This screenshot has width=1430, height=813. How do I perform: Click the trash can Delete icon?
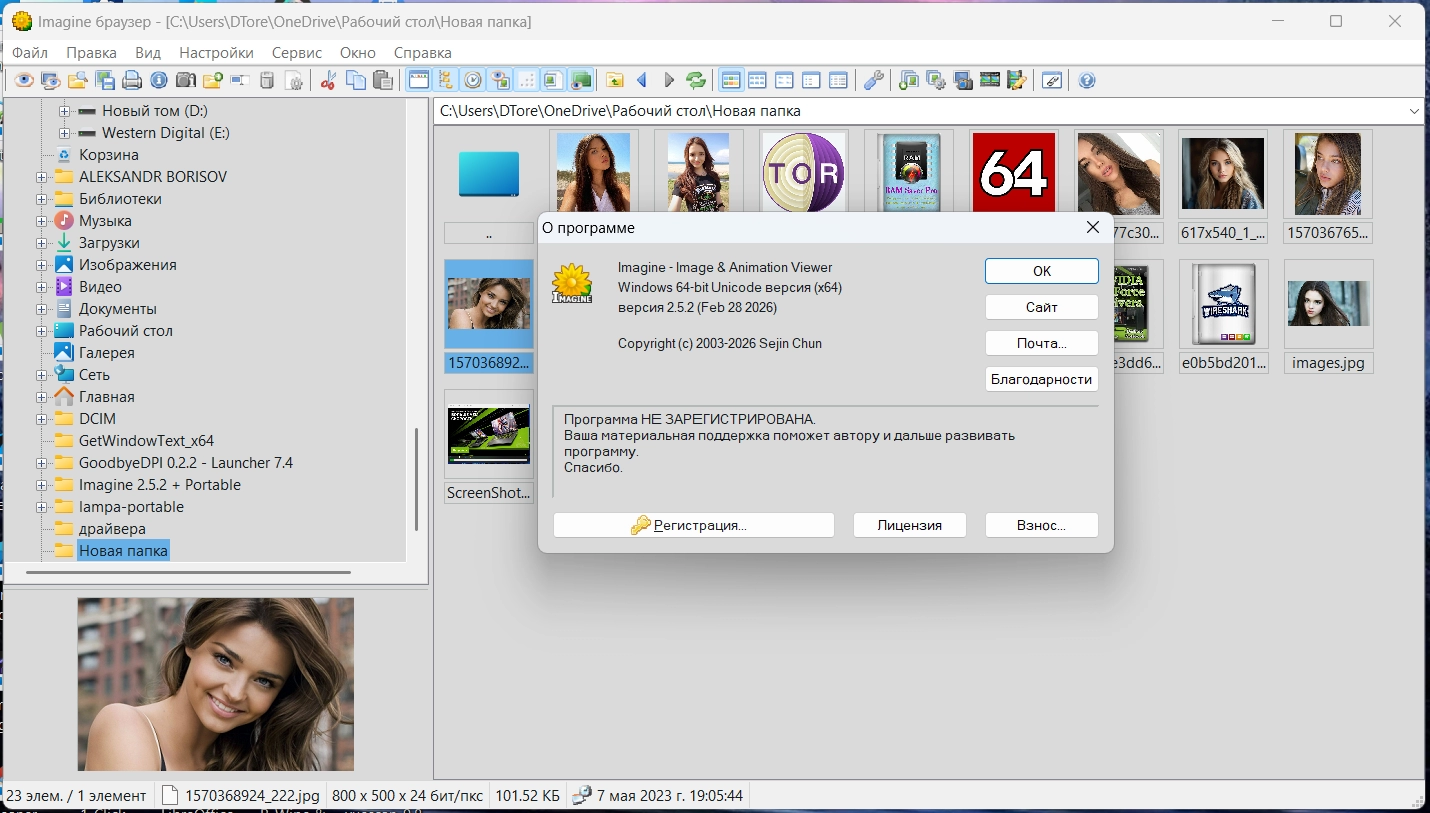(267, 81)
